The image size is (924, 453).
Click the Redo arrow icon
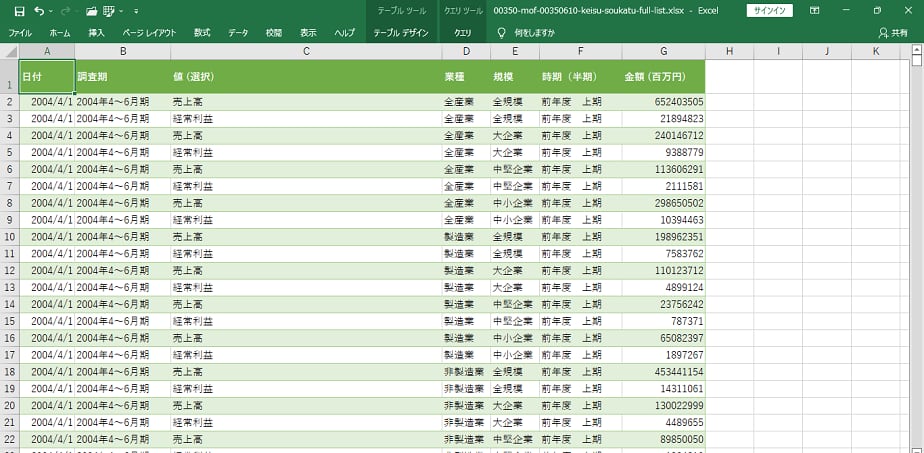point(65,10)
